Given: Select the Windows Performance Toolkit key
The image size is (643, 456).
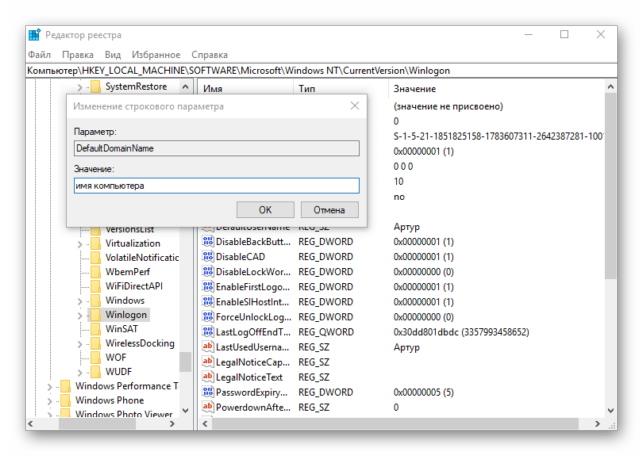Looking at the screenshot, I should click(x=126, y=386).
